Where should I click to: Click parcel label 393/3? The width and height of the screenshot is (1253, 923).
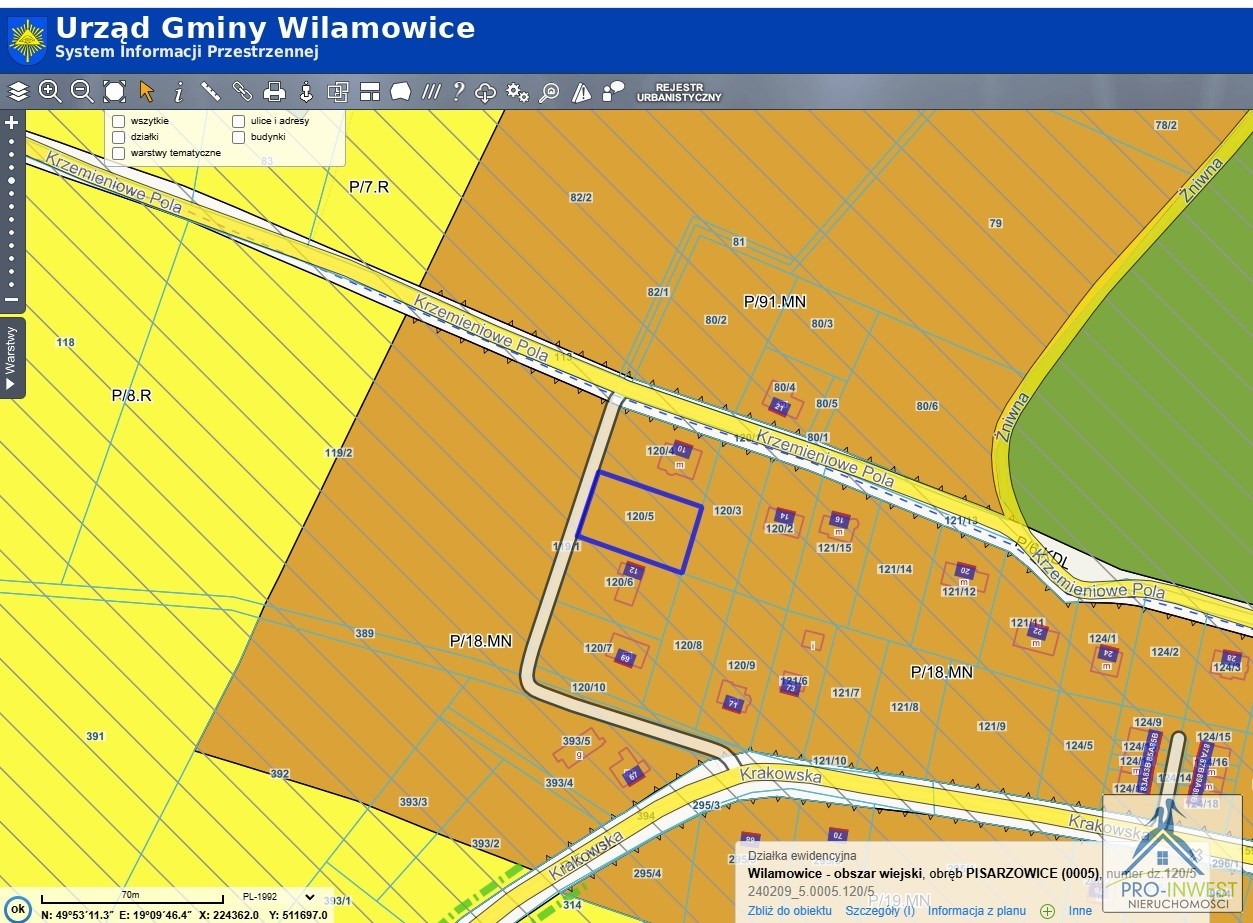[x=413, y=802]
